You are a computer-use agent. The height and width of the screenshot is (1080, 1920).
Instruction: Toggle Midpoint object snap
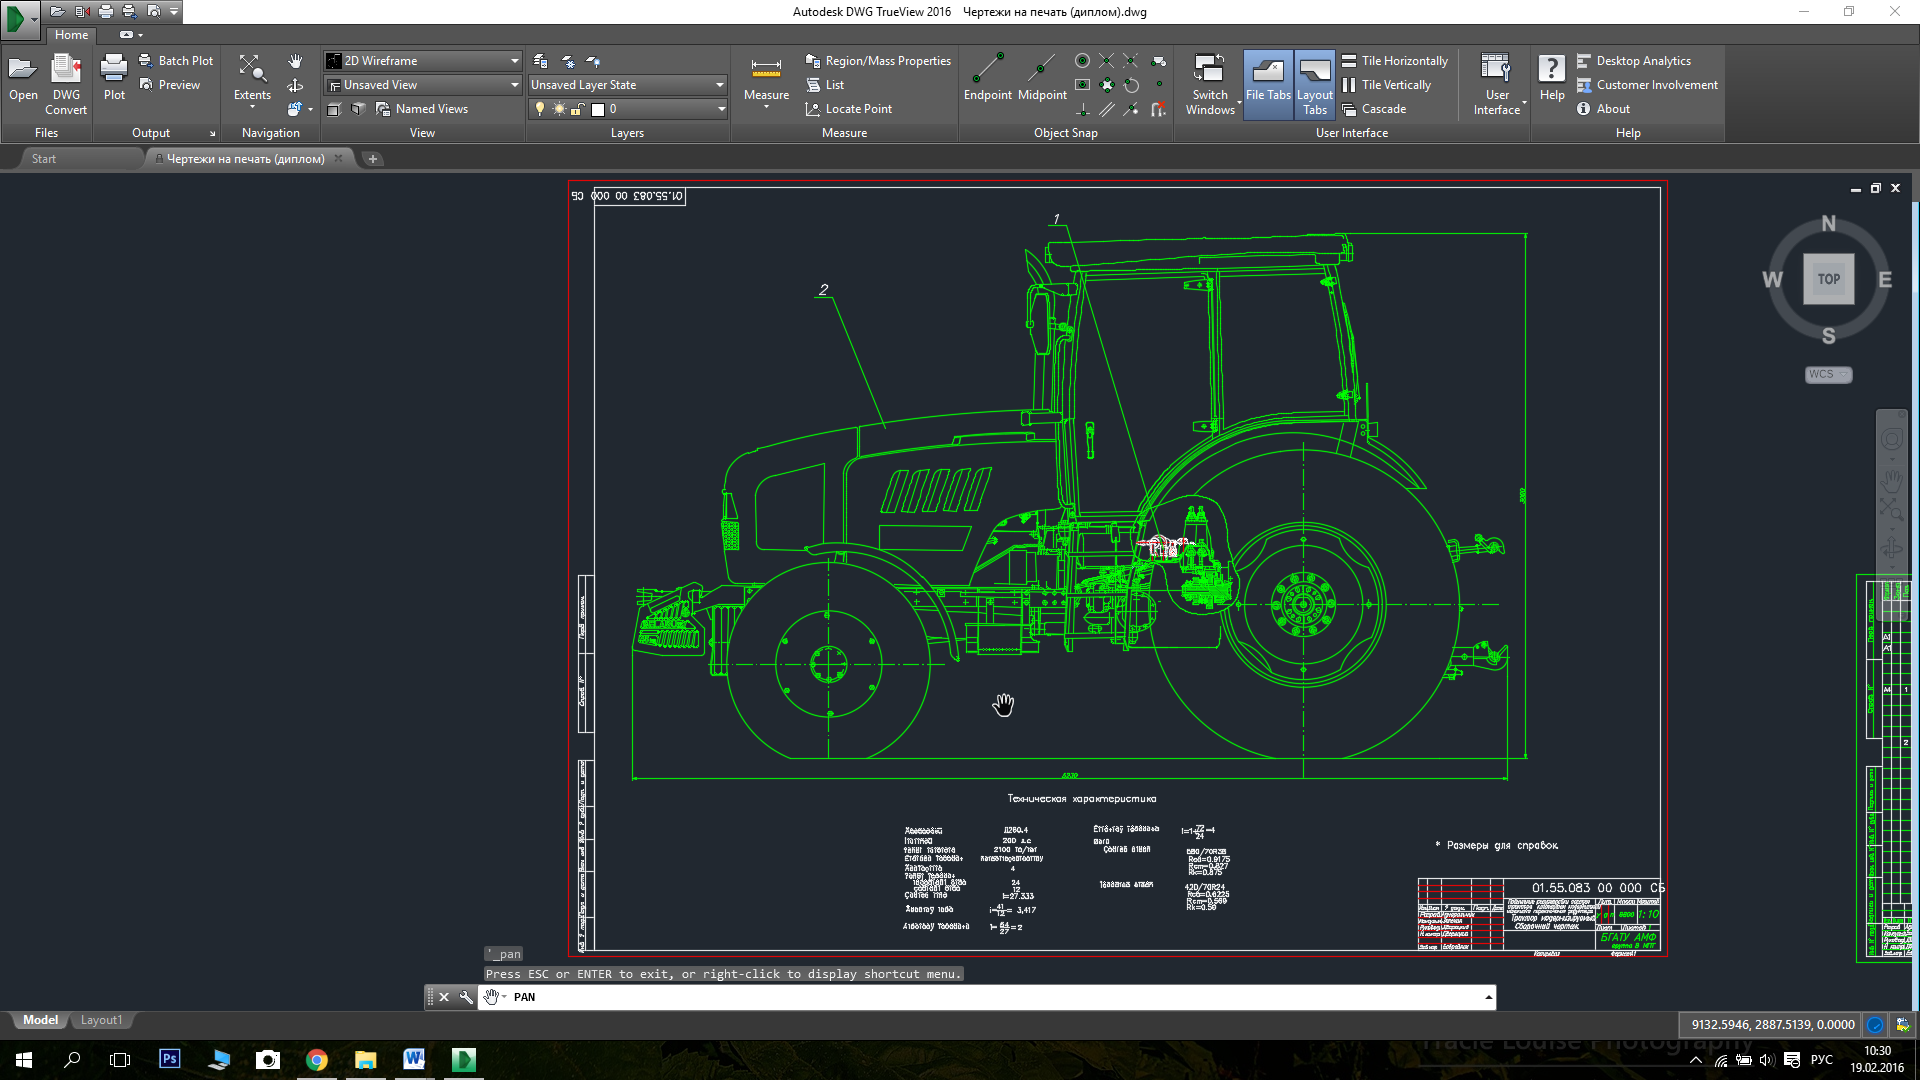(x=1042, y=77)
